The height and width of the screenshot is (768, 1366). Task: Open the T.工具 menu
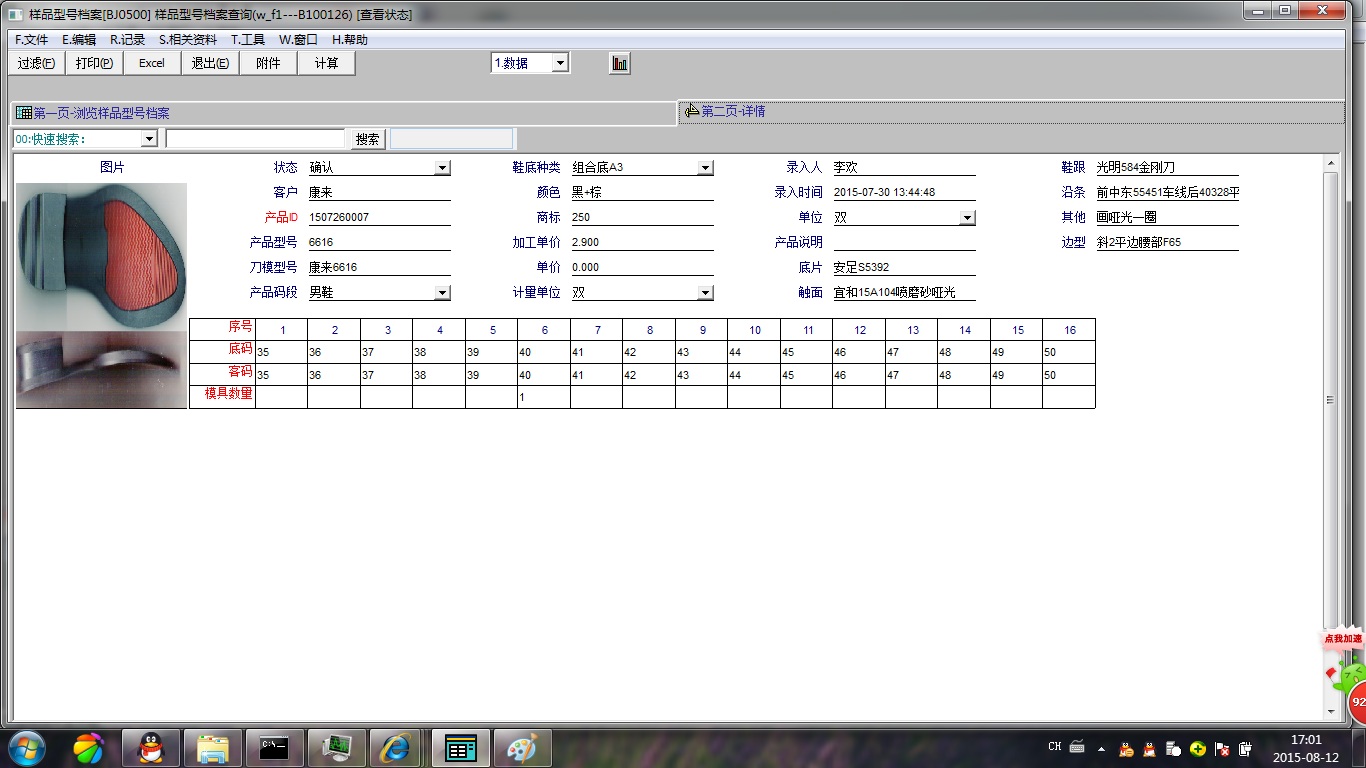pyautogui.click(x=248, y=40)
